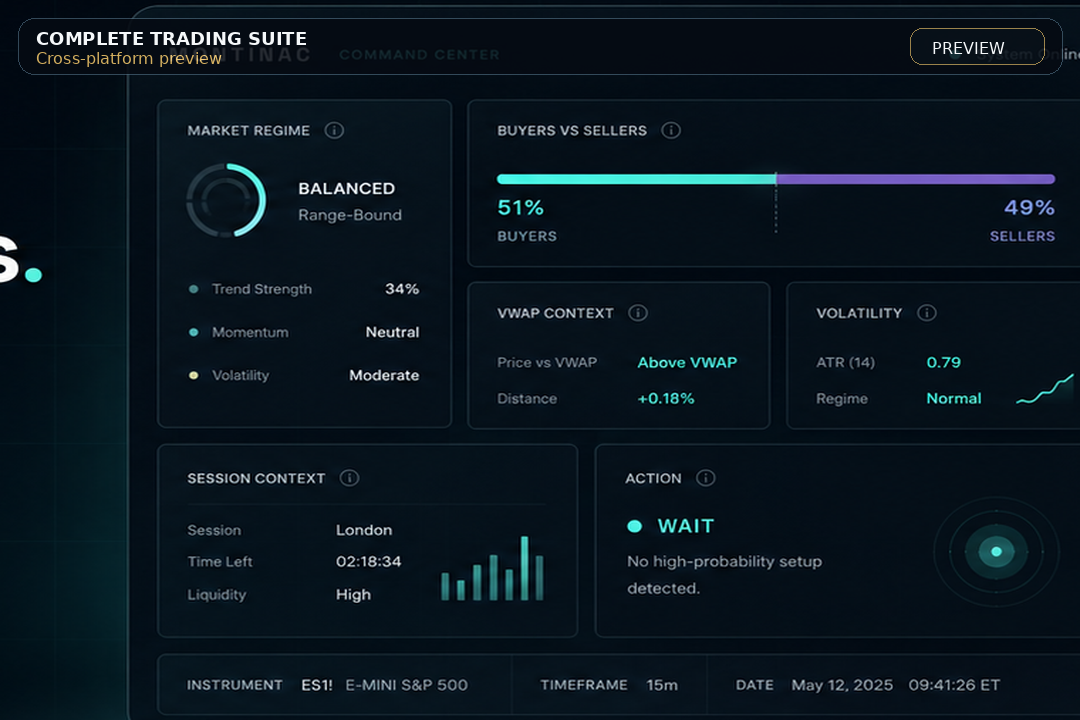Click the 51% buyers value
Screen dimensions: 1080x720
pyautogui.click(x=521, y=207)
